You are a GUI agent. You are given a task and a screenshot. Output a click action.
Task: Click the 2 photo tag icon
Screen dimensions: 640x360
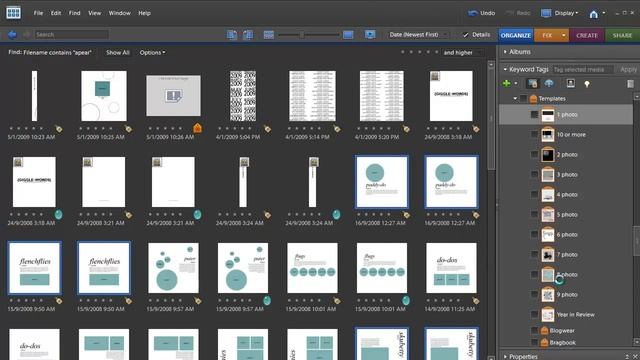pos(547,154)
